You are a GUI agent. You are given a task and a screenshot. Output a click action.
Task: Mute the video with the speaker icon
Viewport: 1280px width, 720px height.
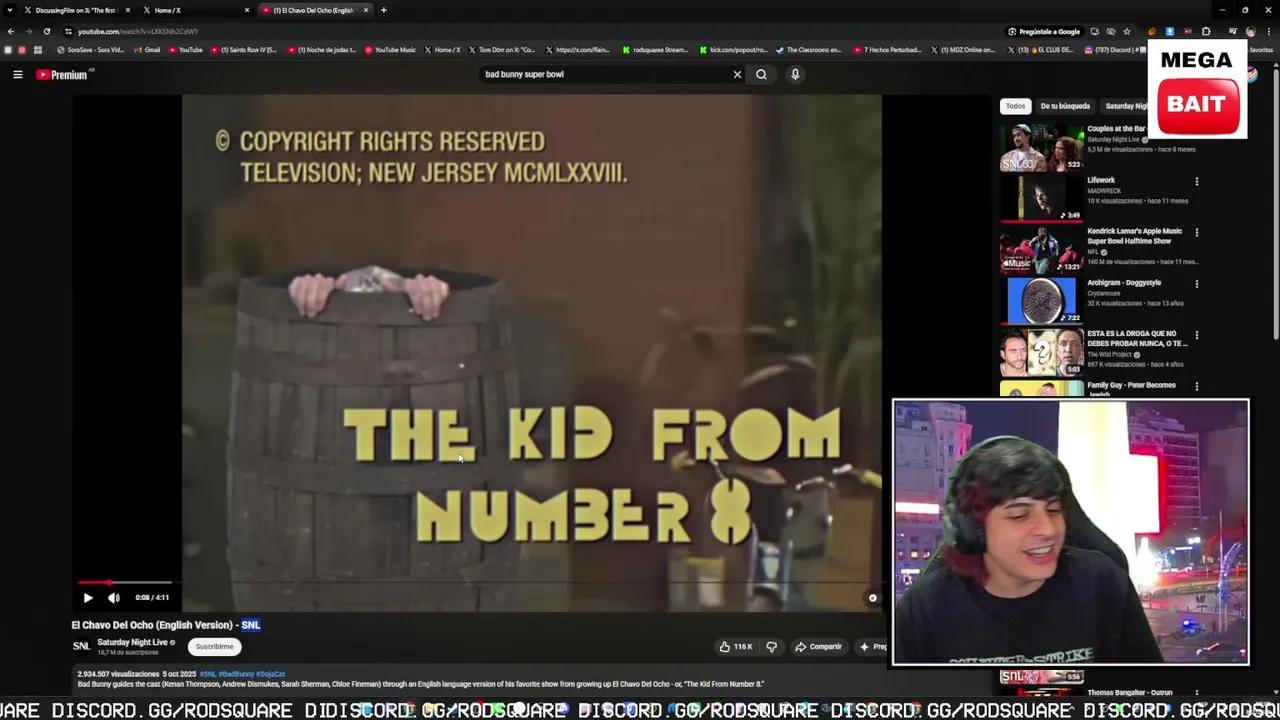114,598
